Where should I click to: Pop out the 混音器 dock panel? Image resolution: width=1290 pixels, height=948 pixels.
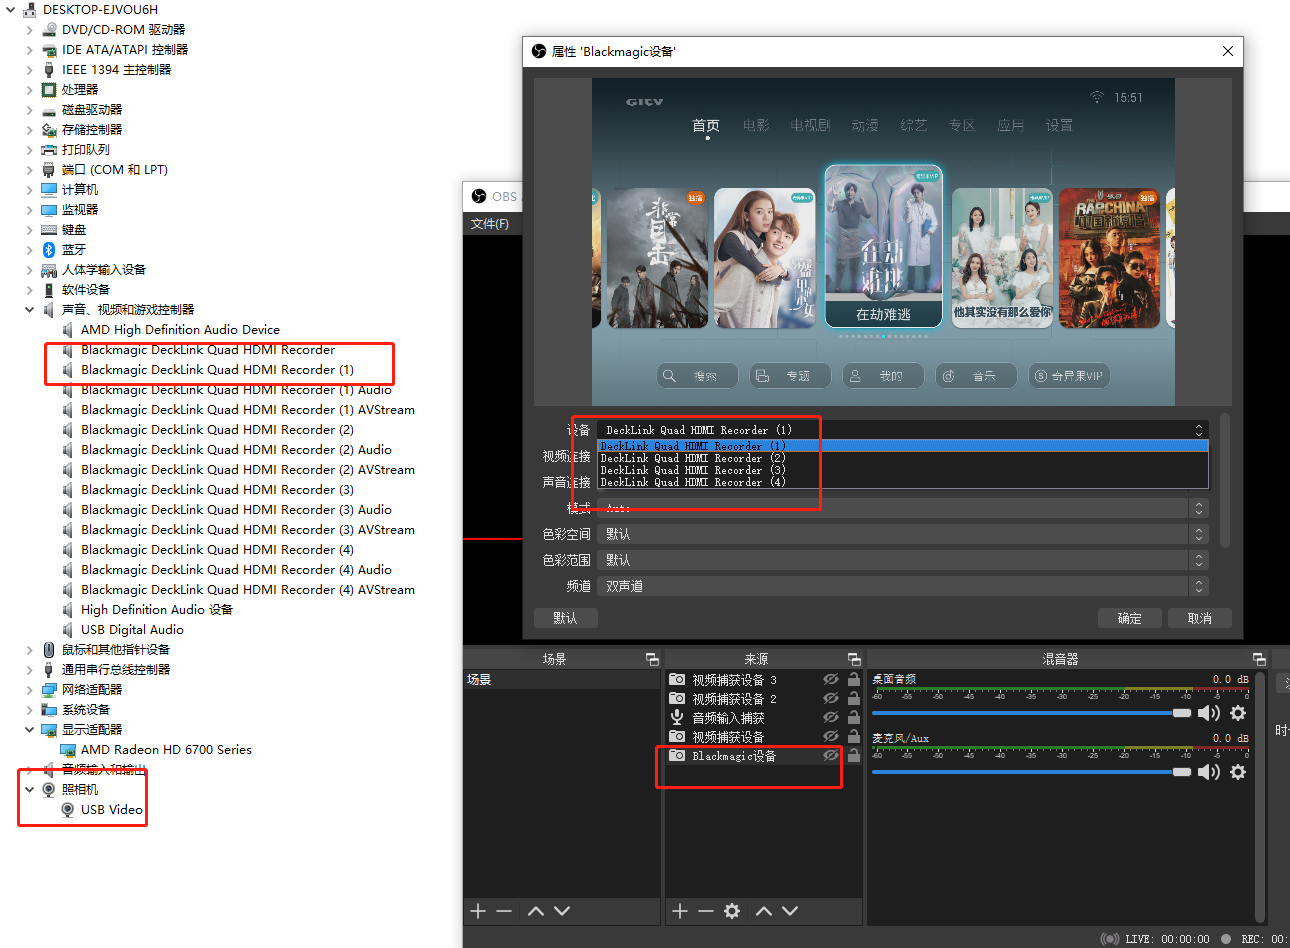[1259, 659]
